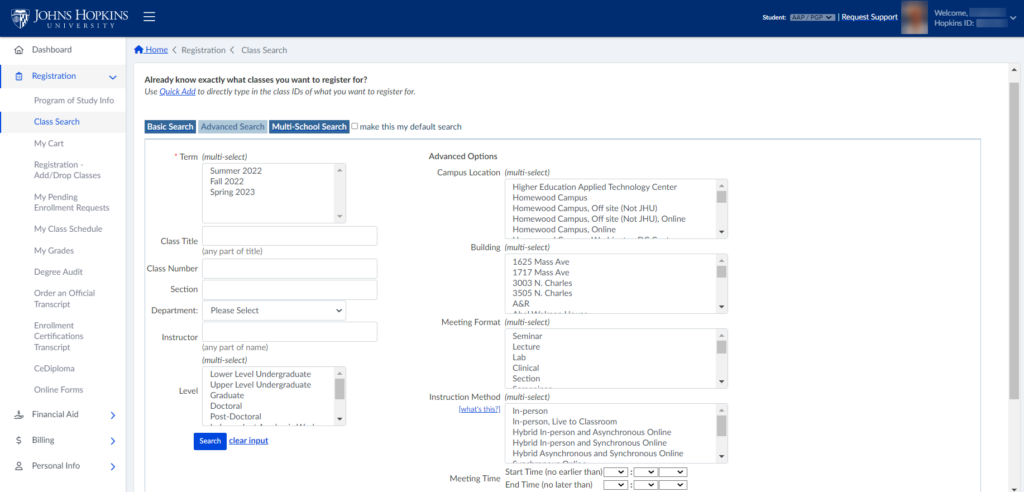1024x492 pixels.
Task: Click the main page vertical scrollbar
Action: (1014, 240)
